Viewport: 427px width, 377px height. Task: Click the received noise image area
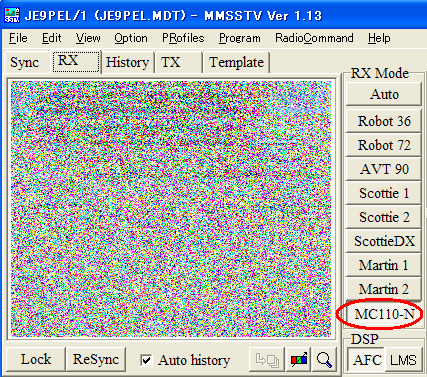[171, 209]
